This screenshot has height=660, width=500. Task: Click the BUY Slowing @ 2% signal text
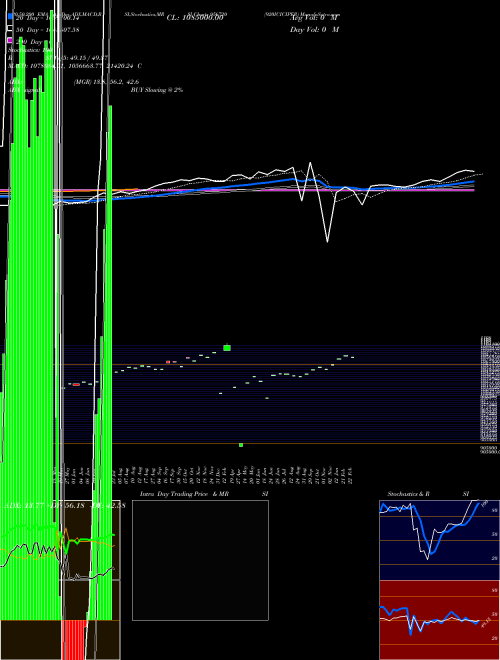[157, 90]
